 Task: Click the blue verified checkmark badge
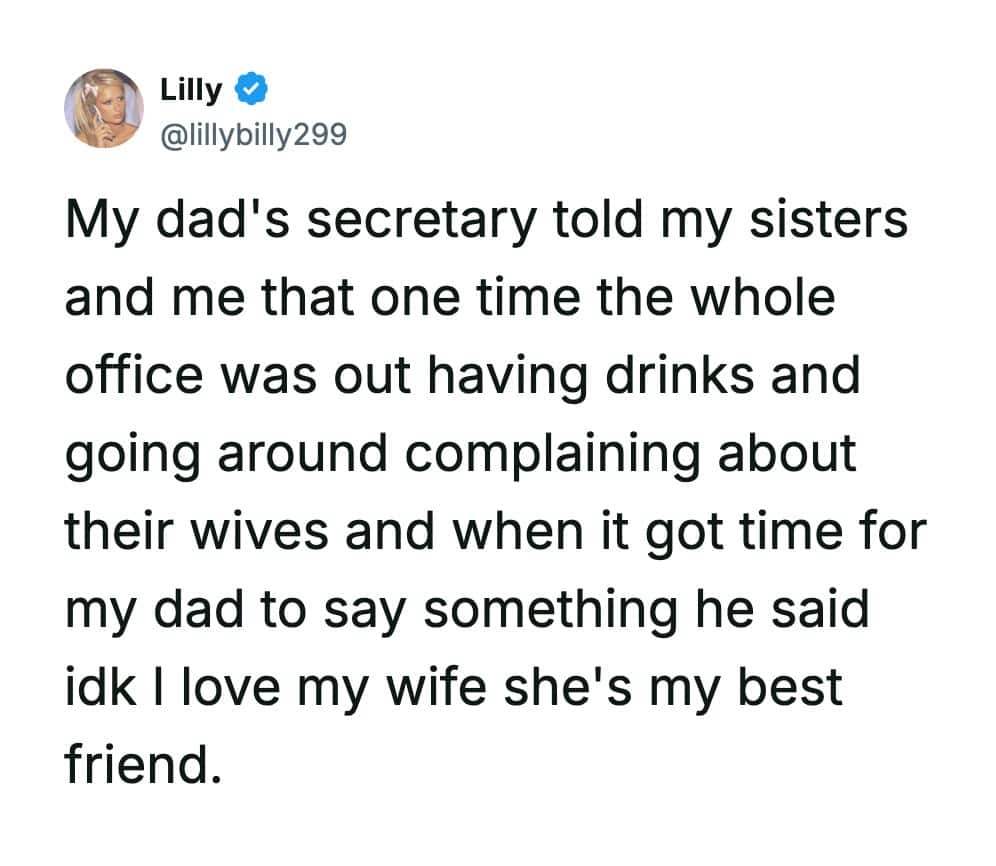click(x=249, y=91)
